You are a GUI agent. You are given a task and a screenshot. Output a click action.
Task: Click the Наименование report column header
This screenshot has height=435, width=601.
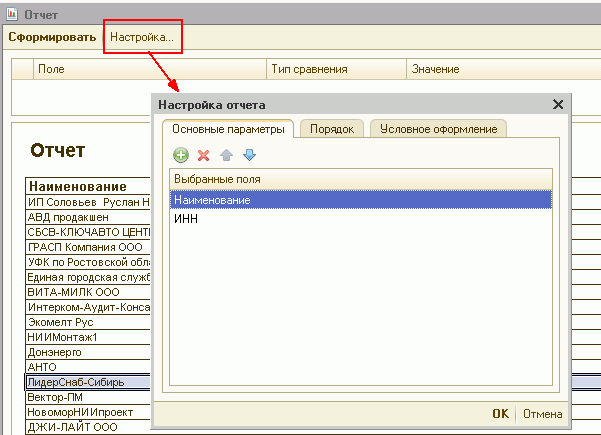coord(88,186)
